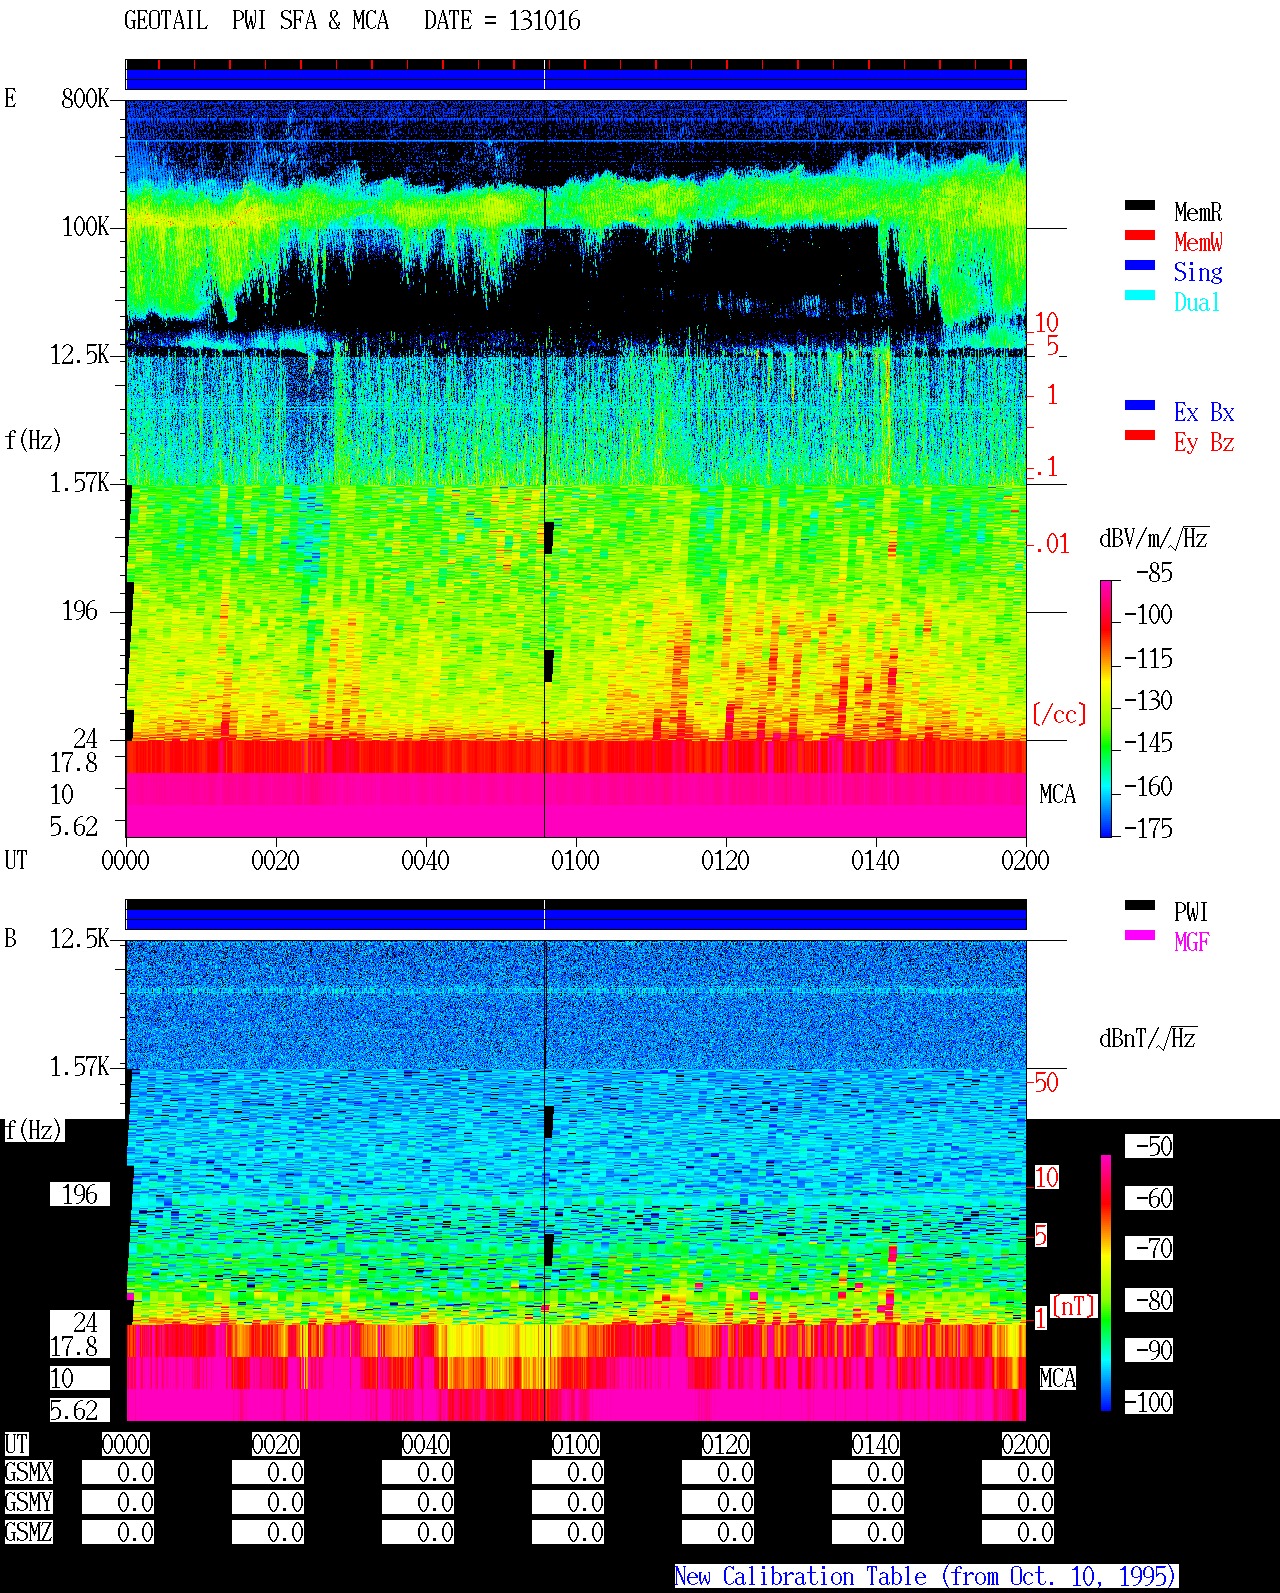Click the 800K frequency axis label

tap(85, 98)
